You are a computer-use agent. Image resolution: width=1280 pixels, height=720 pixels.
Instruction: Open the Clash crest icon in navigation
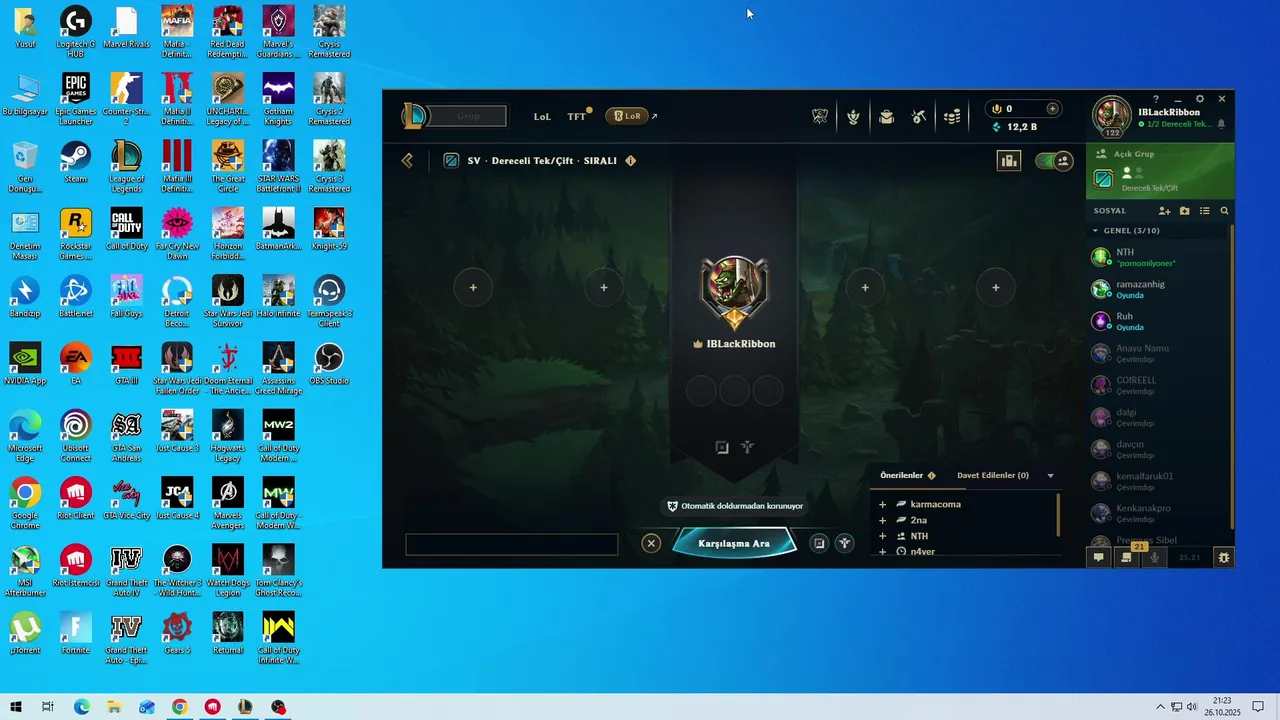click(820, 116)
